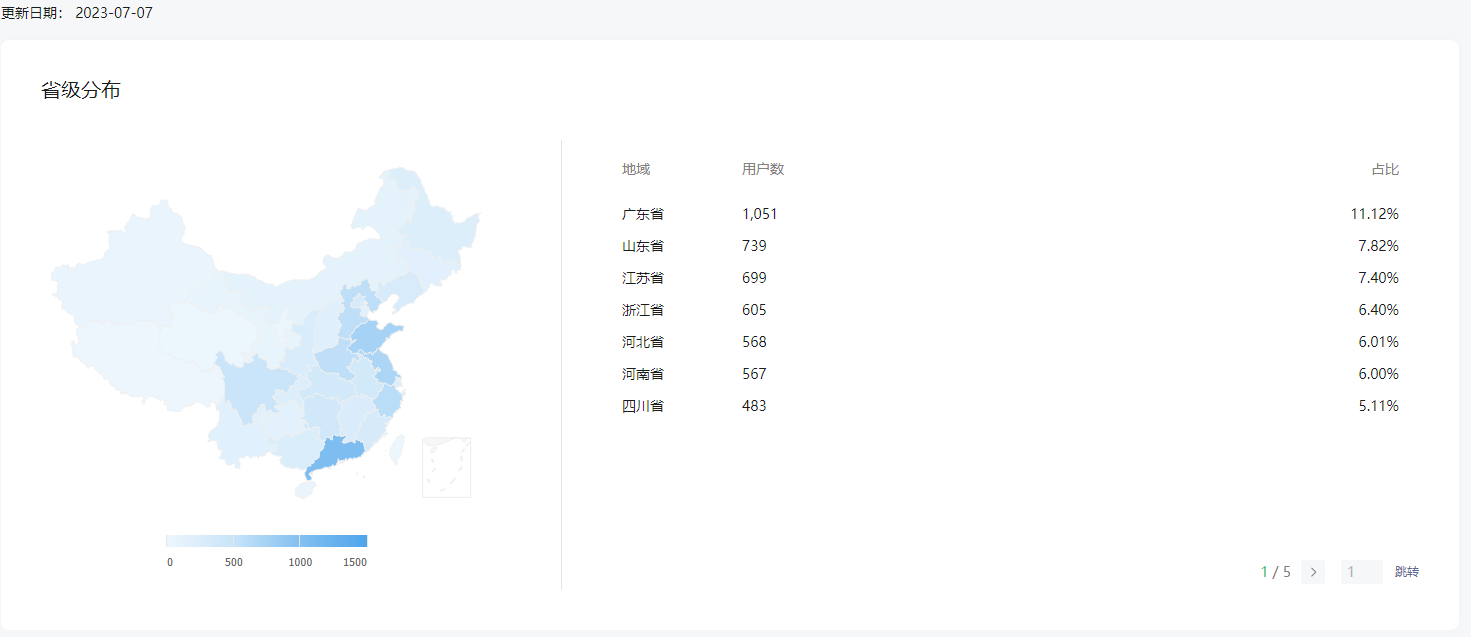Click percentage 6.40%
Image resolution: width=1471 pixels, height=637 pixels.
click(1379, 310)
